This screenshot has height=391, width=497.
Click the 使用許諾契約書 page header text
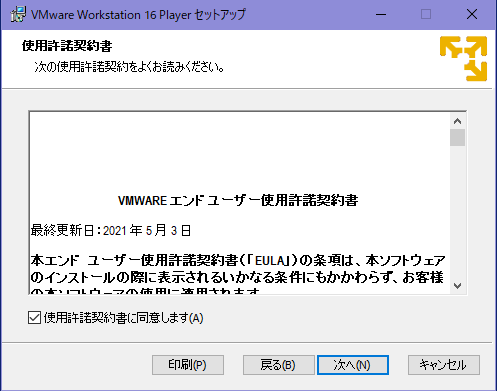pyautogui.click(x=67, y=46)
